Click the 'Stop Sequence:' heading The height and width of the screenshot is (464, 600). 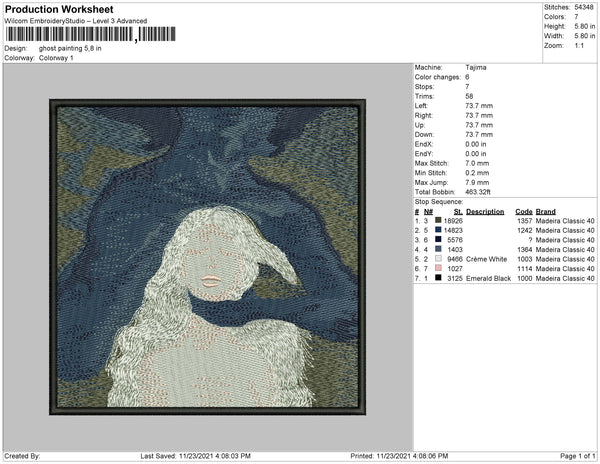pyautogui.click(x=439, y=202)
